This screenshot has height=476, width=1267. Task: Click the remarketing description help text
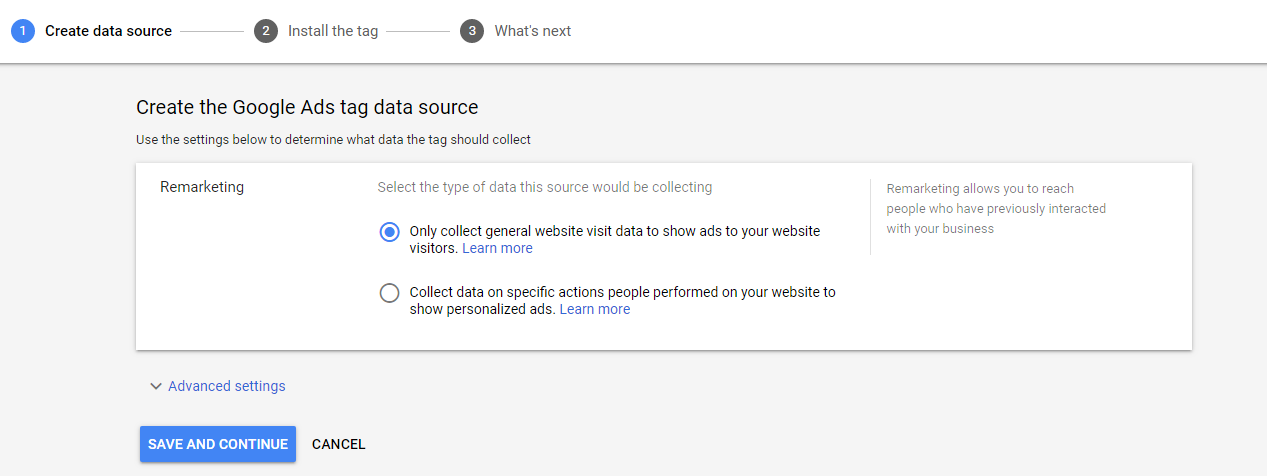point(996,208)
